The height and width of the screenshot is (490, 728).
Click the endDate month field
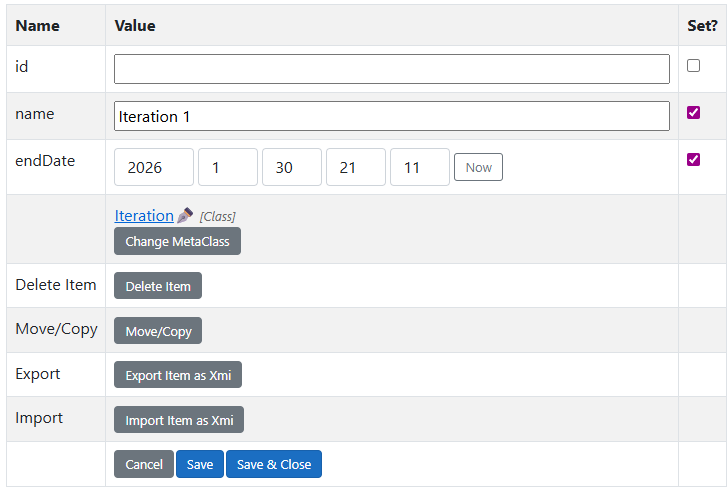[228, 167]
